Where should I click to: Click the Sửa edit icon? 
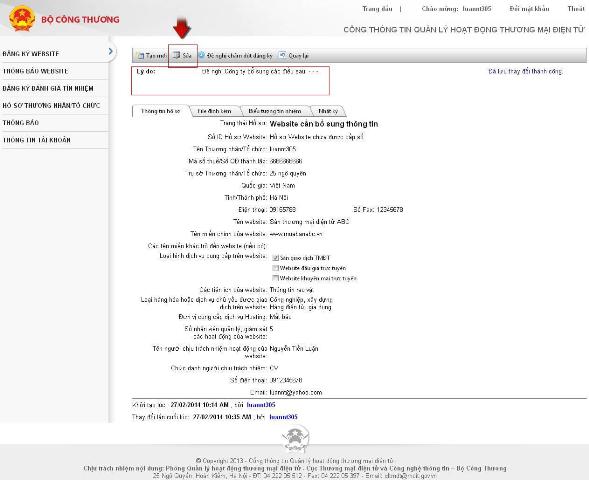(176, 56)
